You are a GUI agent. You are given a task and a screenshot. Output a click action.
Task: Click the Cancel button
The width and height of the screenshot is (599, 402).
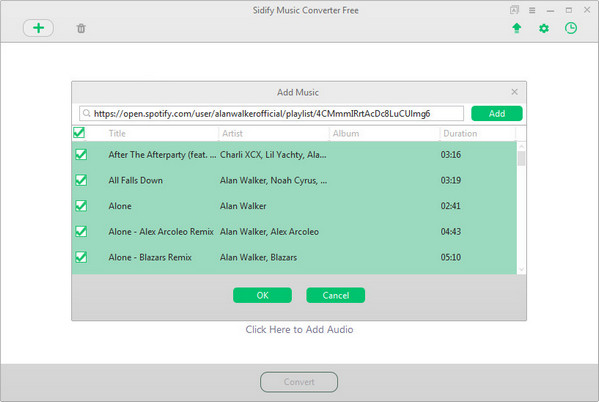(x=335, y=295)
